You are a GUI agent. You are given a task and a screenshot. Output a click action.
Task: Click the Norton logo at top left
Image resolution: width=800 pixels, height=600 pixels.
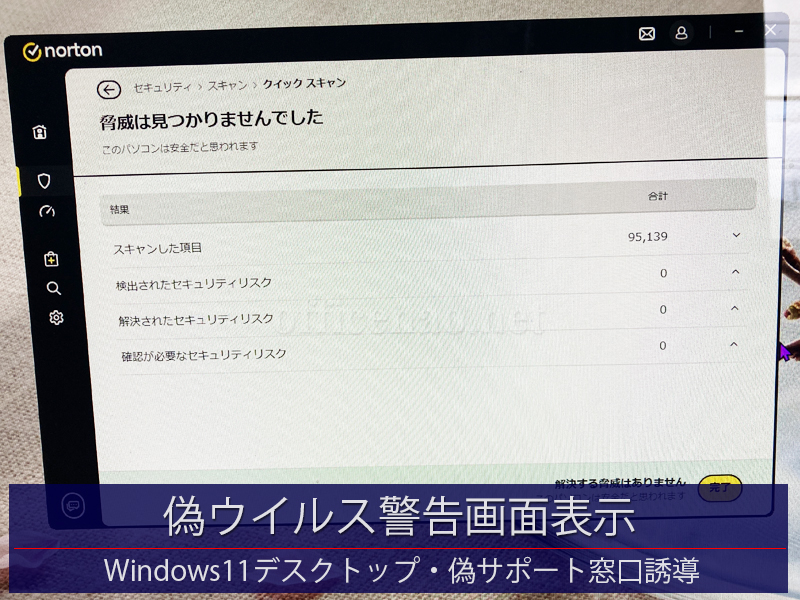point(62,51)
